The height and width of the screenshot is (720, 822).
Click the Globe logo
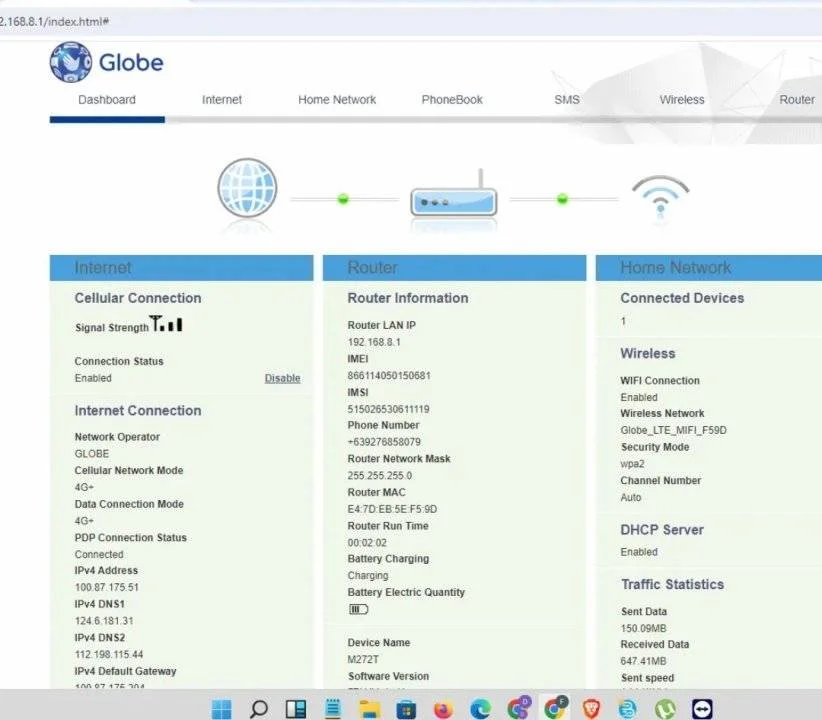(x=106, y=62)
